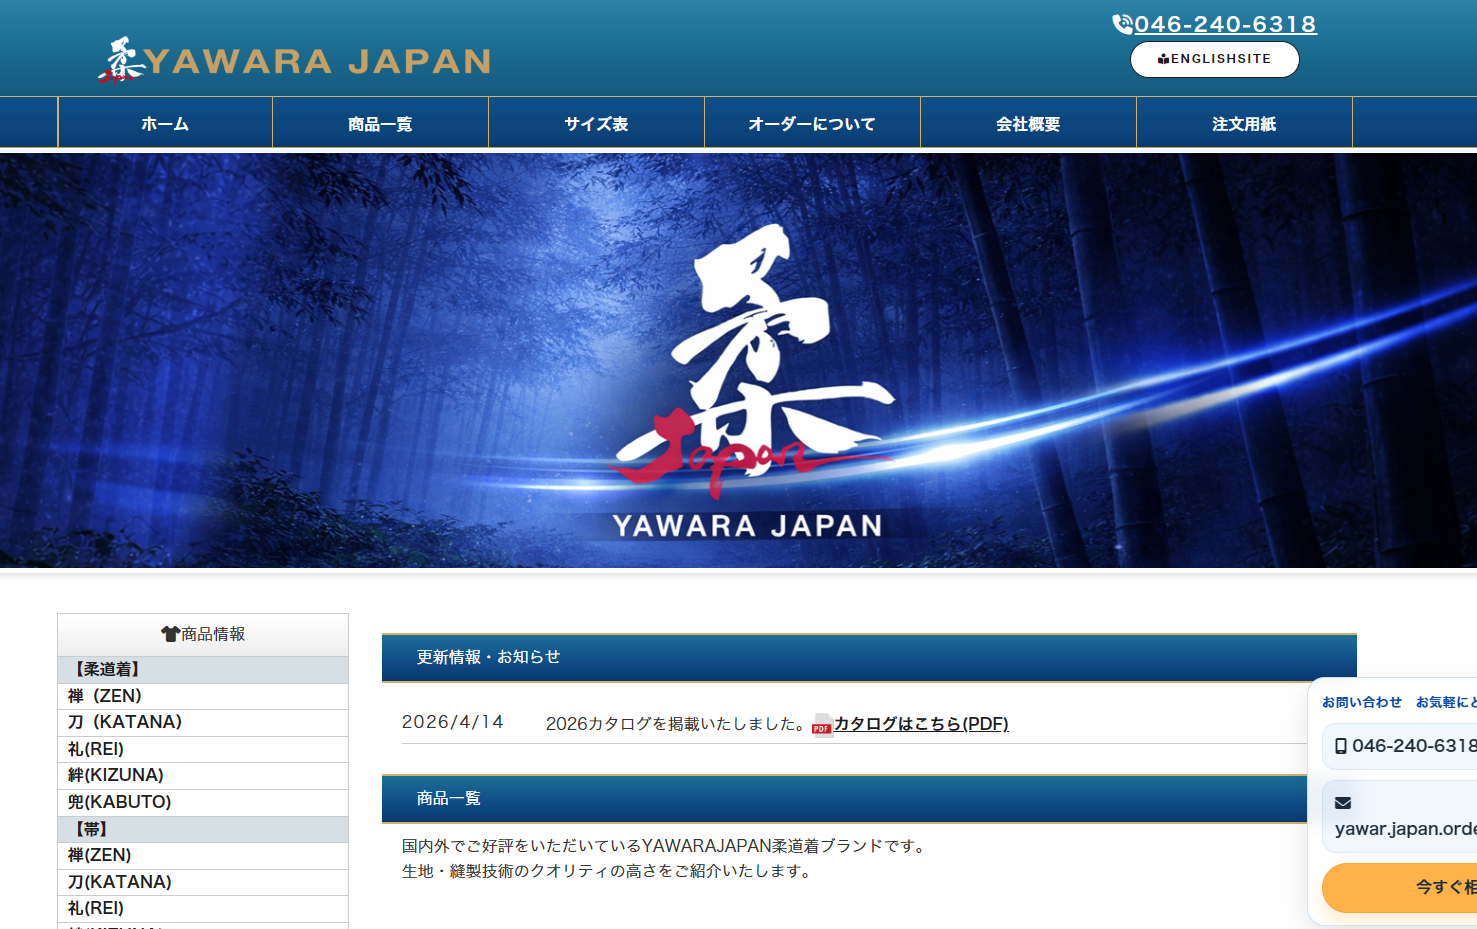Click the date 2026/4/14 news entry
Screen dimensions: 1477x929
(453, 722)
